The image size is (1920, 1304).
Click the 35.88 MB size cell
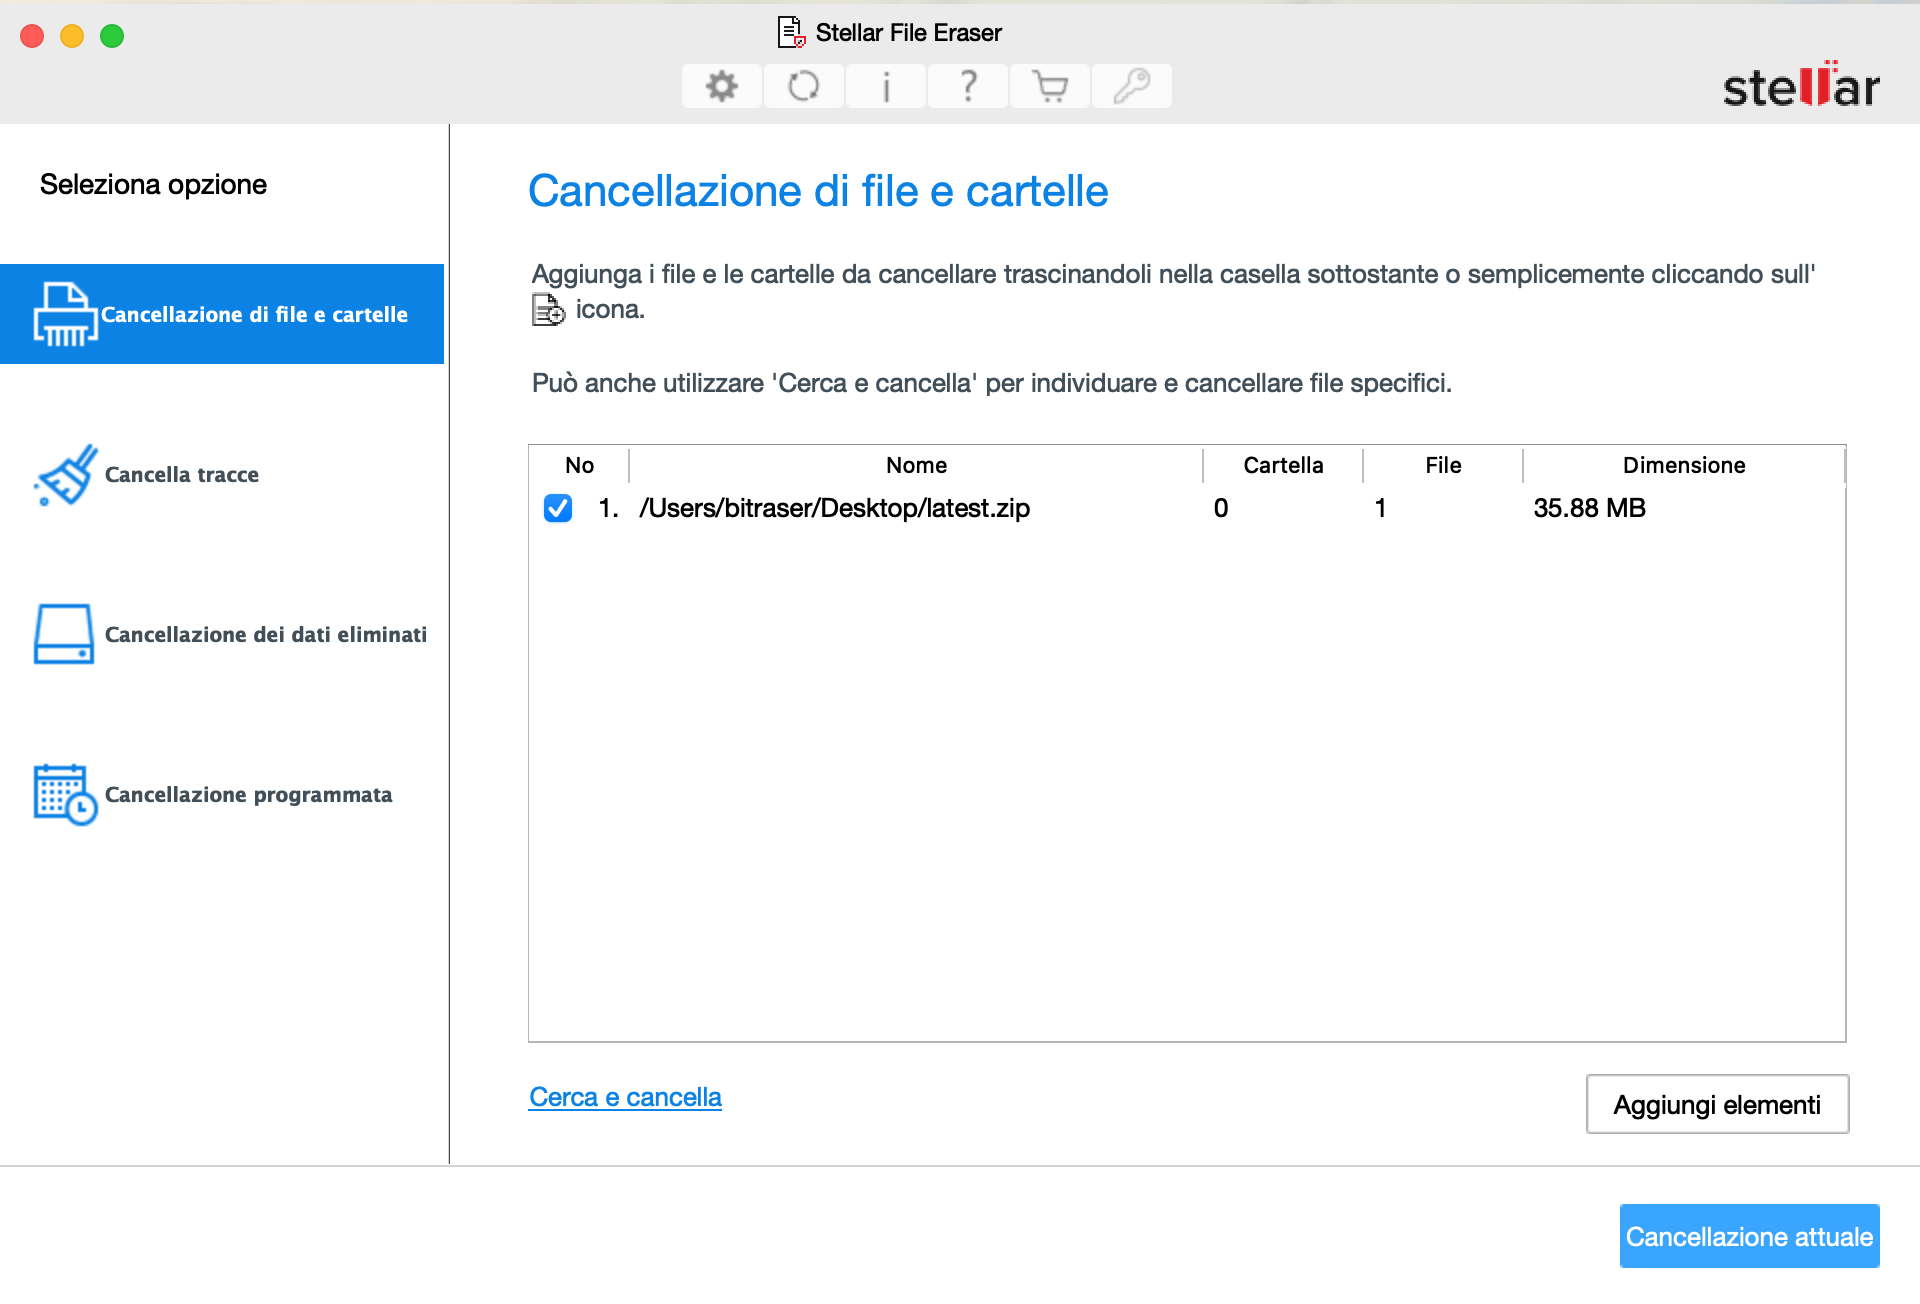1589,508
